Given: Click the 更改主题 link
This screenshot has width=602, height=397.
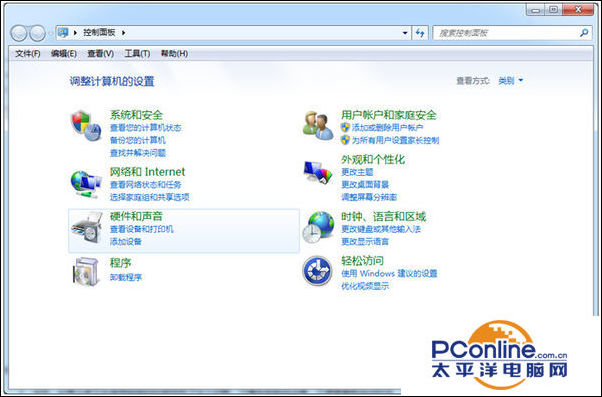Looking at the screenshot, I should 357,172.
